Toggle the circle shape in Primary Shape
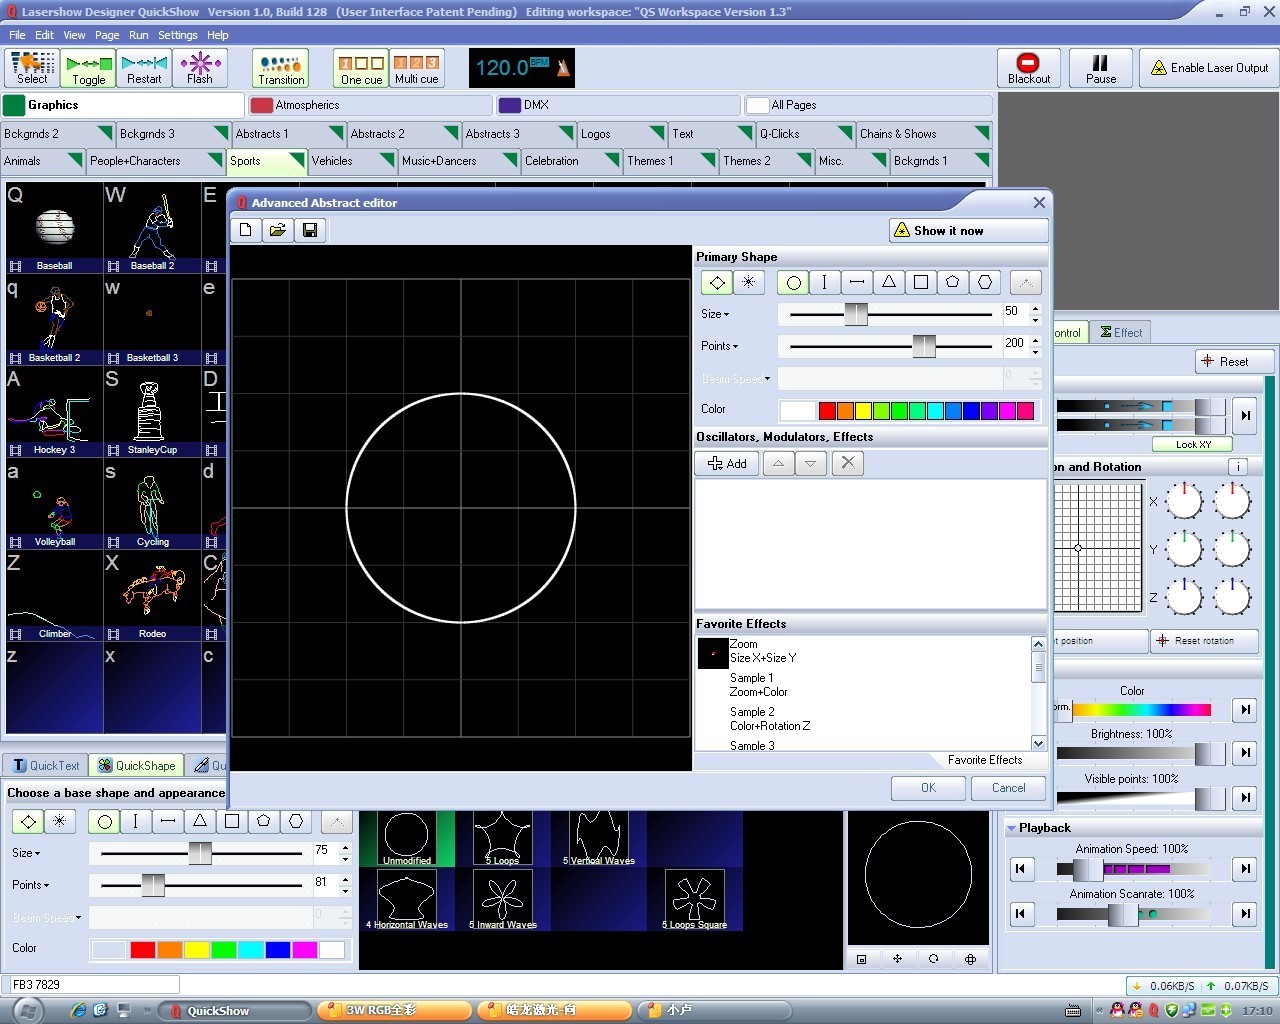The image size is (1280, 1024). [x=793, y=283]
